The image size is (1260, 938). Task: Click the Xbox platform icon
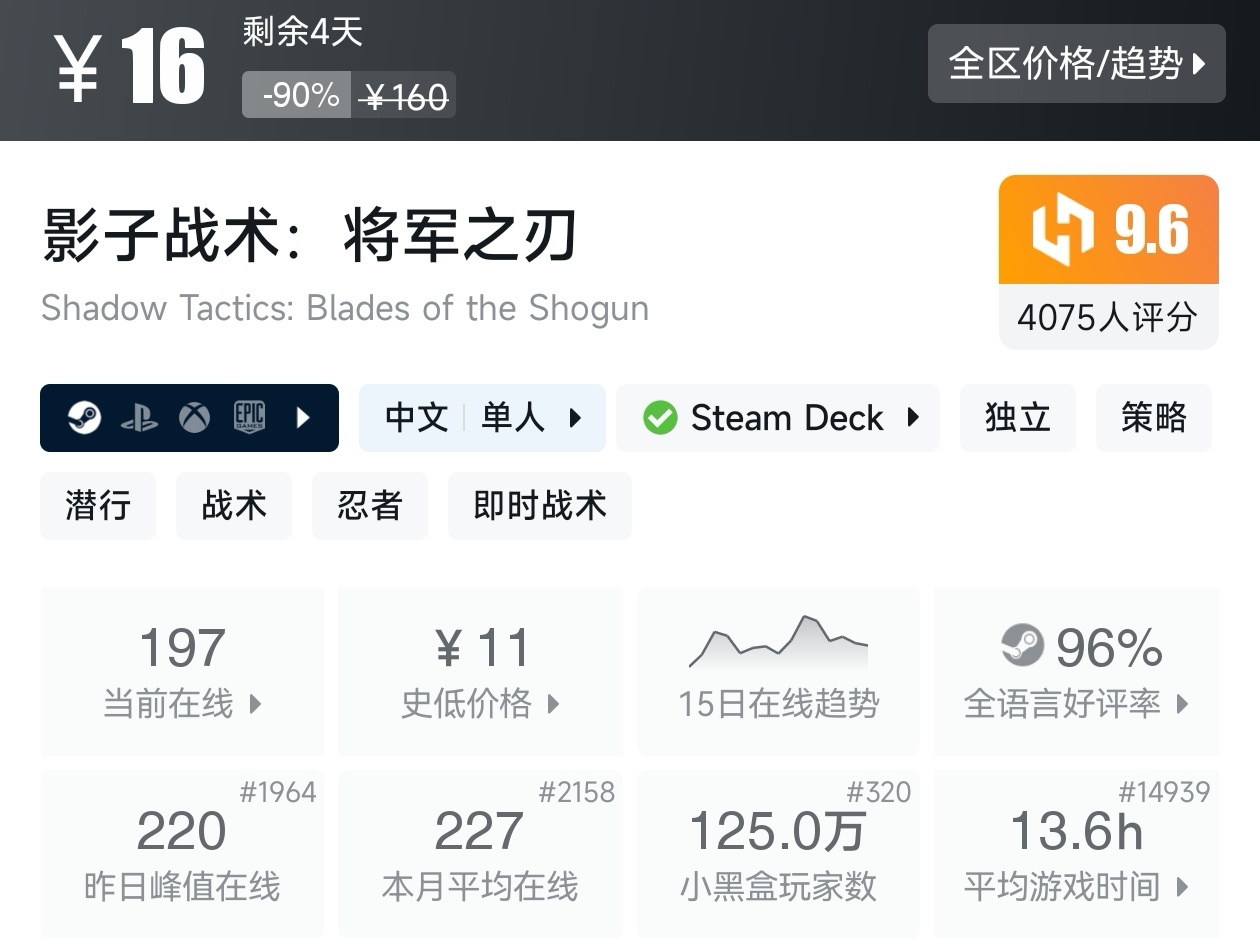tap(194, 417)
